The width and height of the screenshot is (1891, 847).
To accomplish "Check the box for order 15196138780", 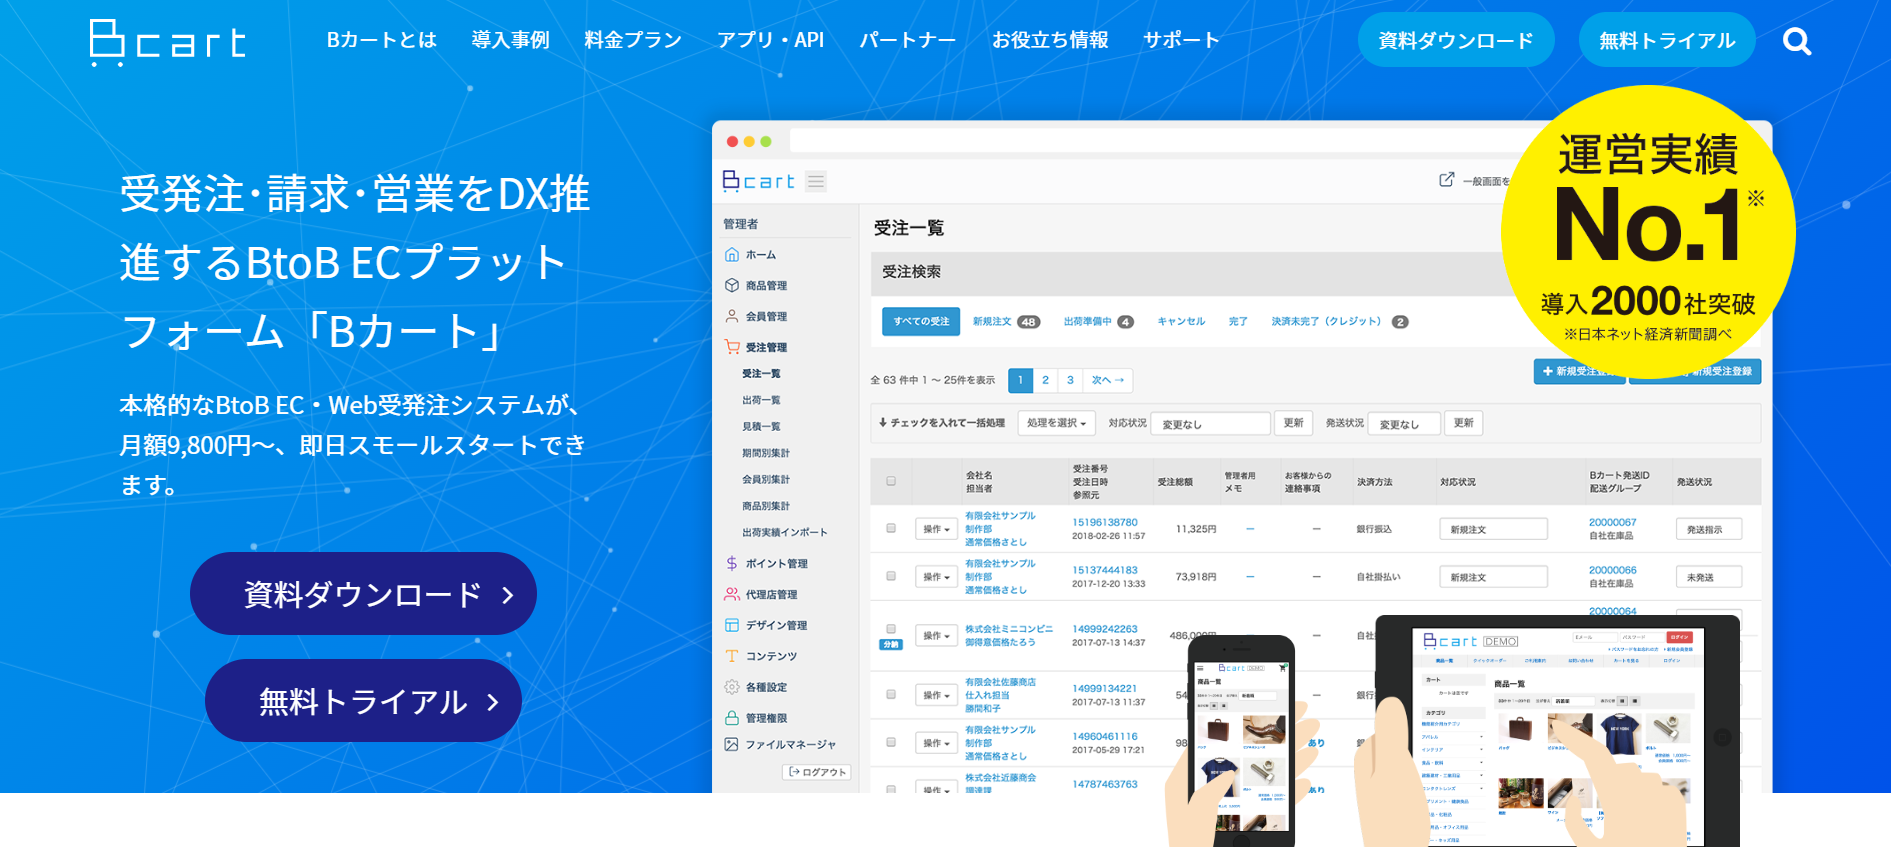I will [891, 528].
